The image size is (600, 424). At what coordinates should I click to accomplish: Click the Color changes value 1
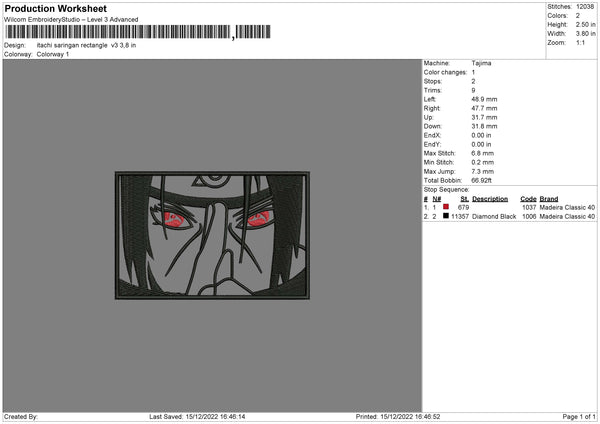click(x=473, y=72)
